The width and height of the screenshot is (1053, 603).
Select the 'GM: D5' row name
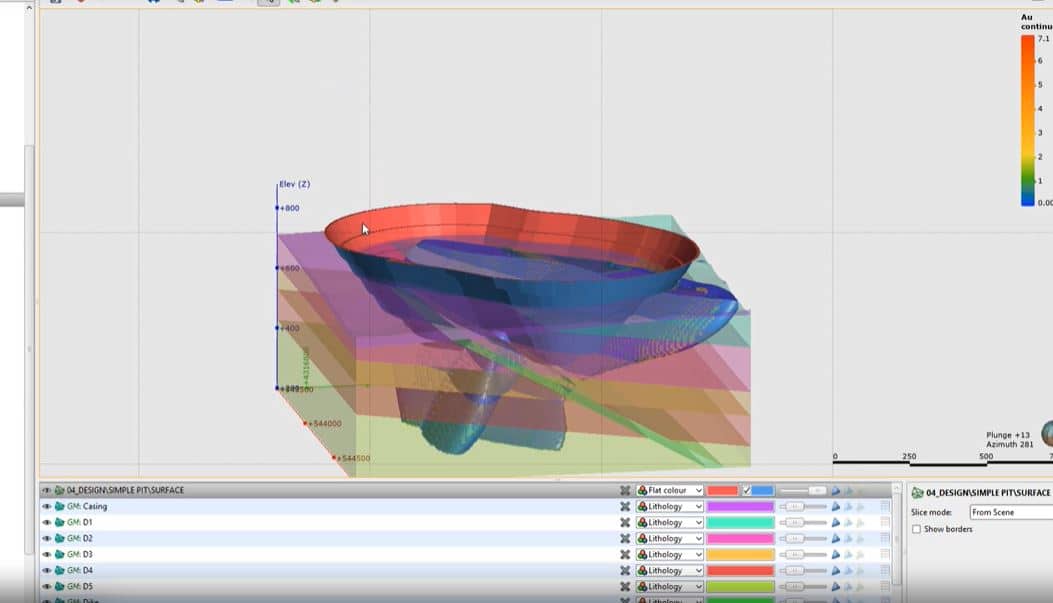tap(79, 587)
